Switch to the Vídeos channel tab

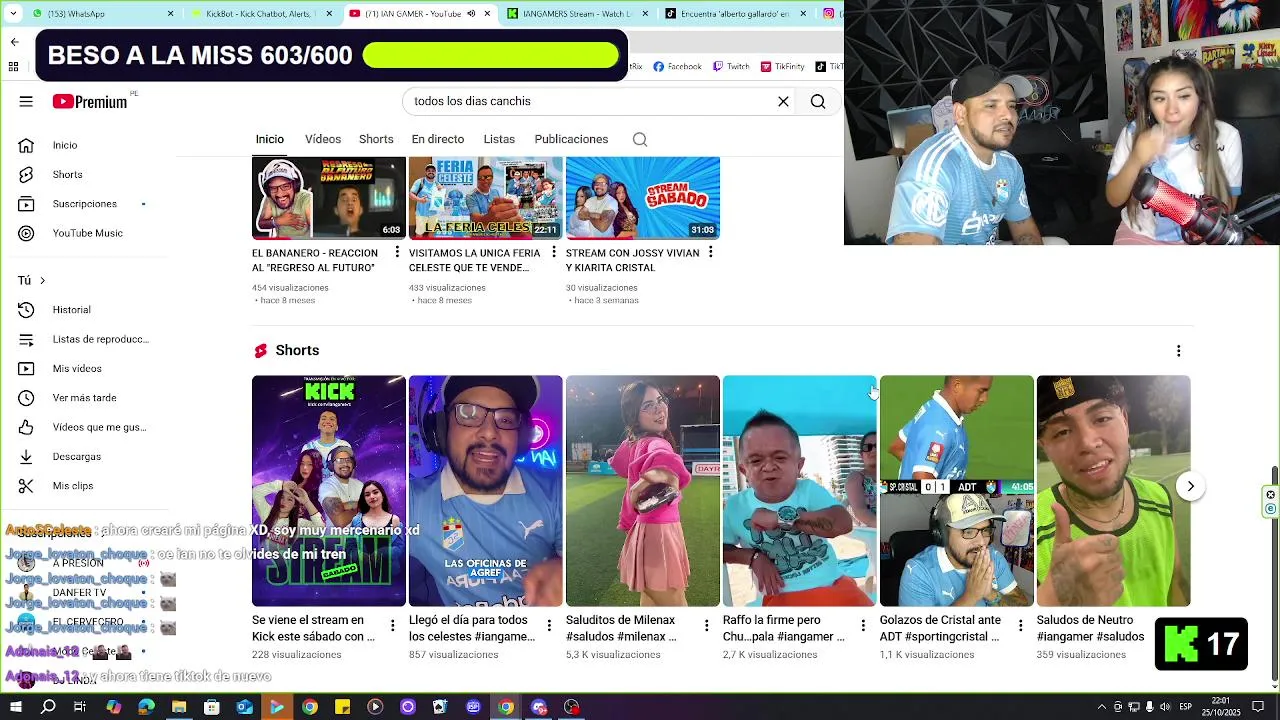(x=323, y=139)
